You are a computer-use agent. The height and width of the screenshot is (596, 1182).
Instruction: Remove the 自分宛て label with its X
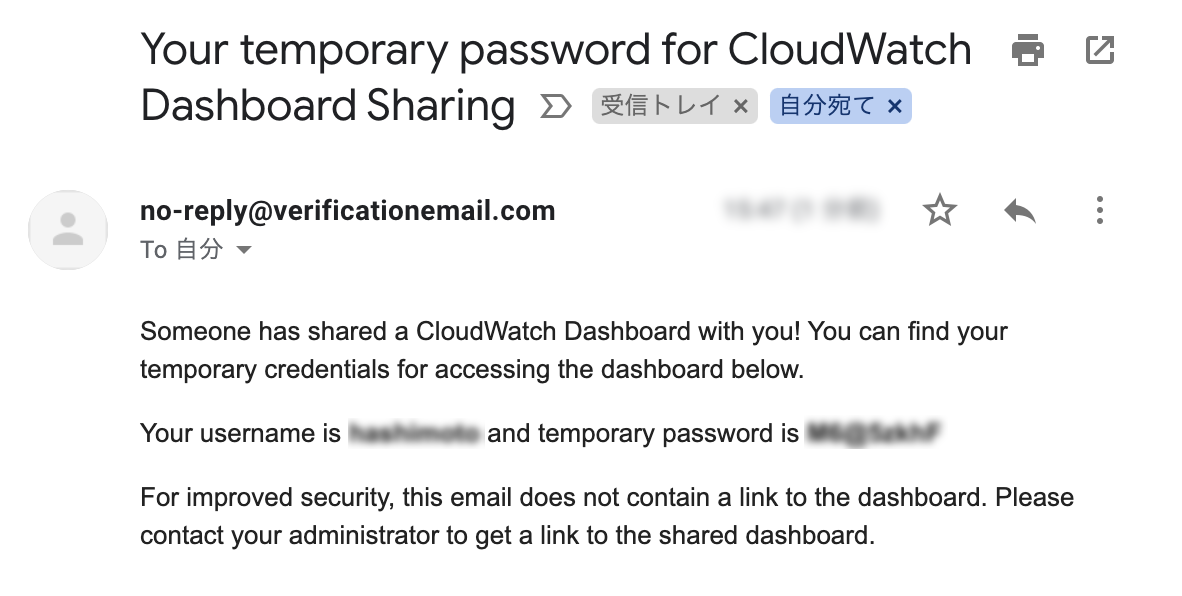click(895, 106)
